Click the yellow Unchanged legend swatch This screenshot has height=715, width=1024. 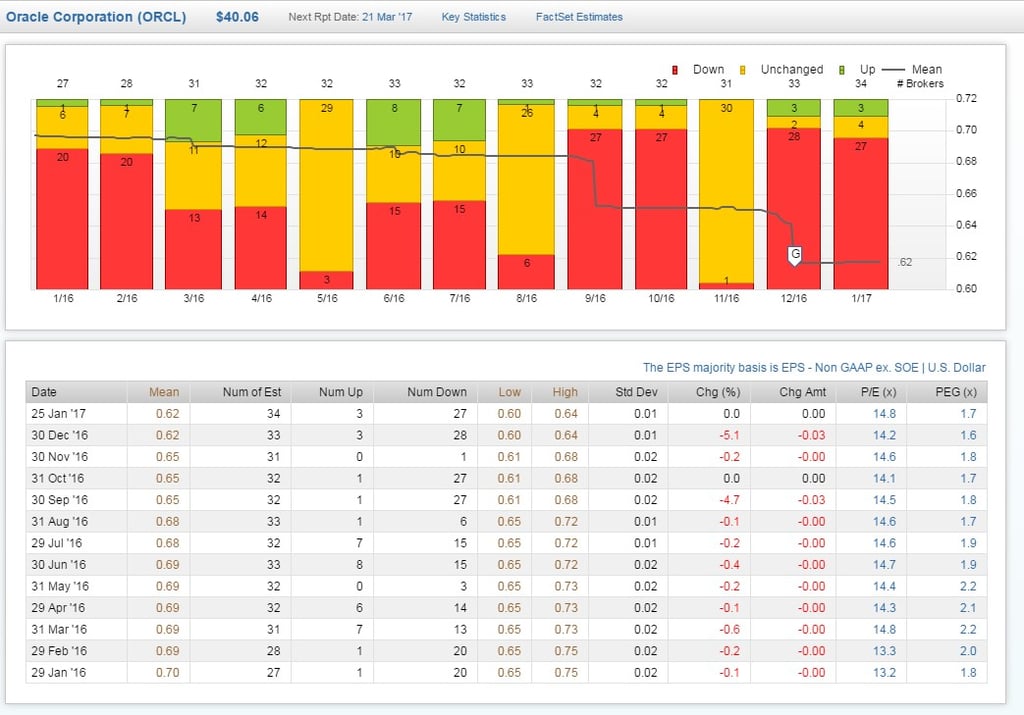point(743,70)
